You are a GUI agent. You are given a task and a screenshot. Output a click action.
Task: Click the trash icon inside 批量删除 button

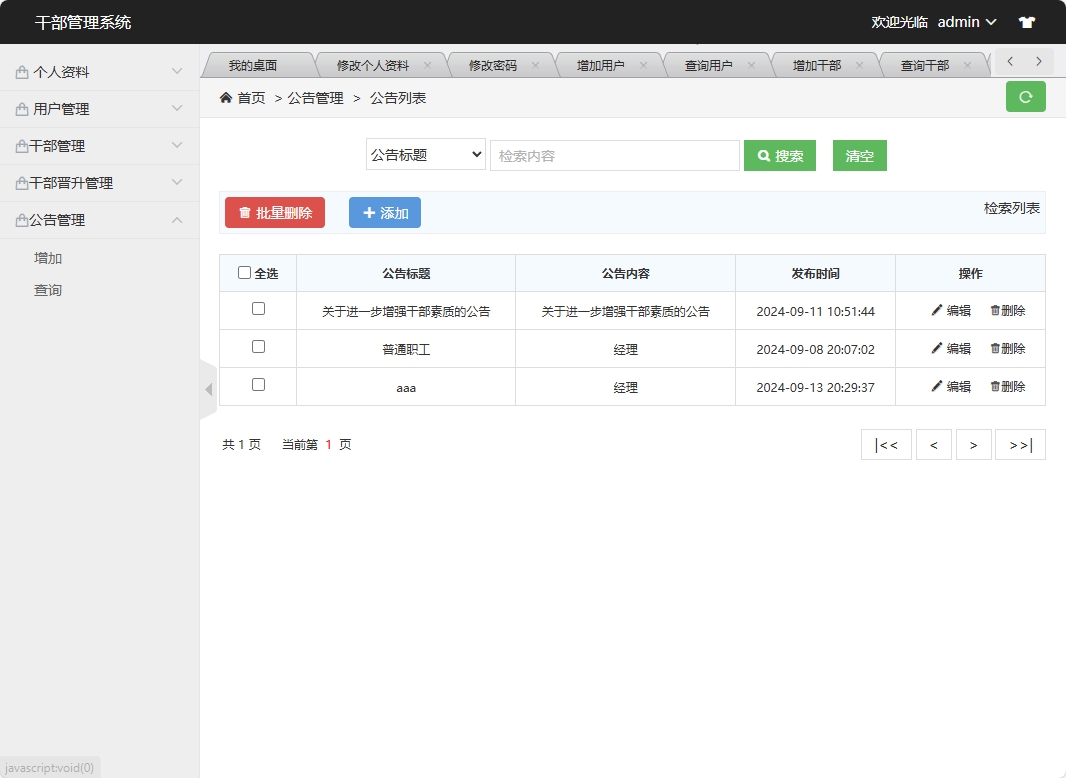243,212
